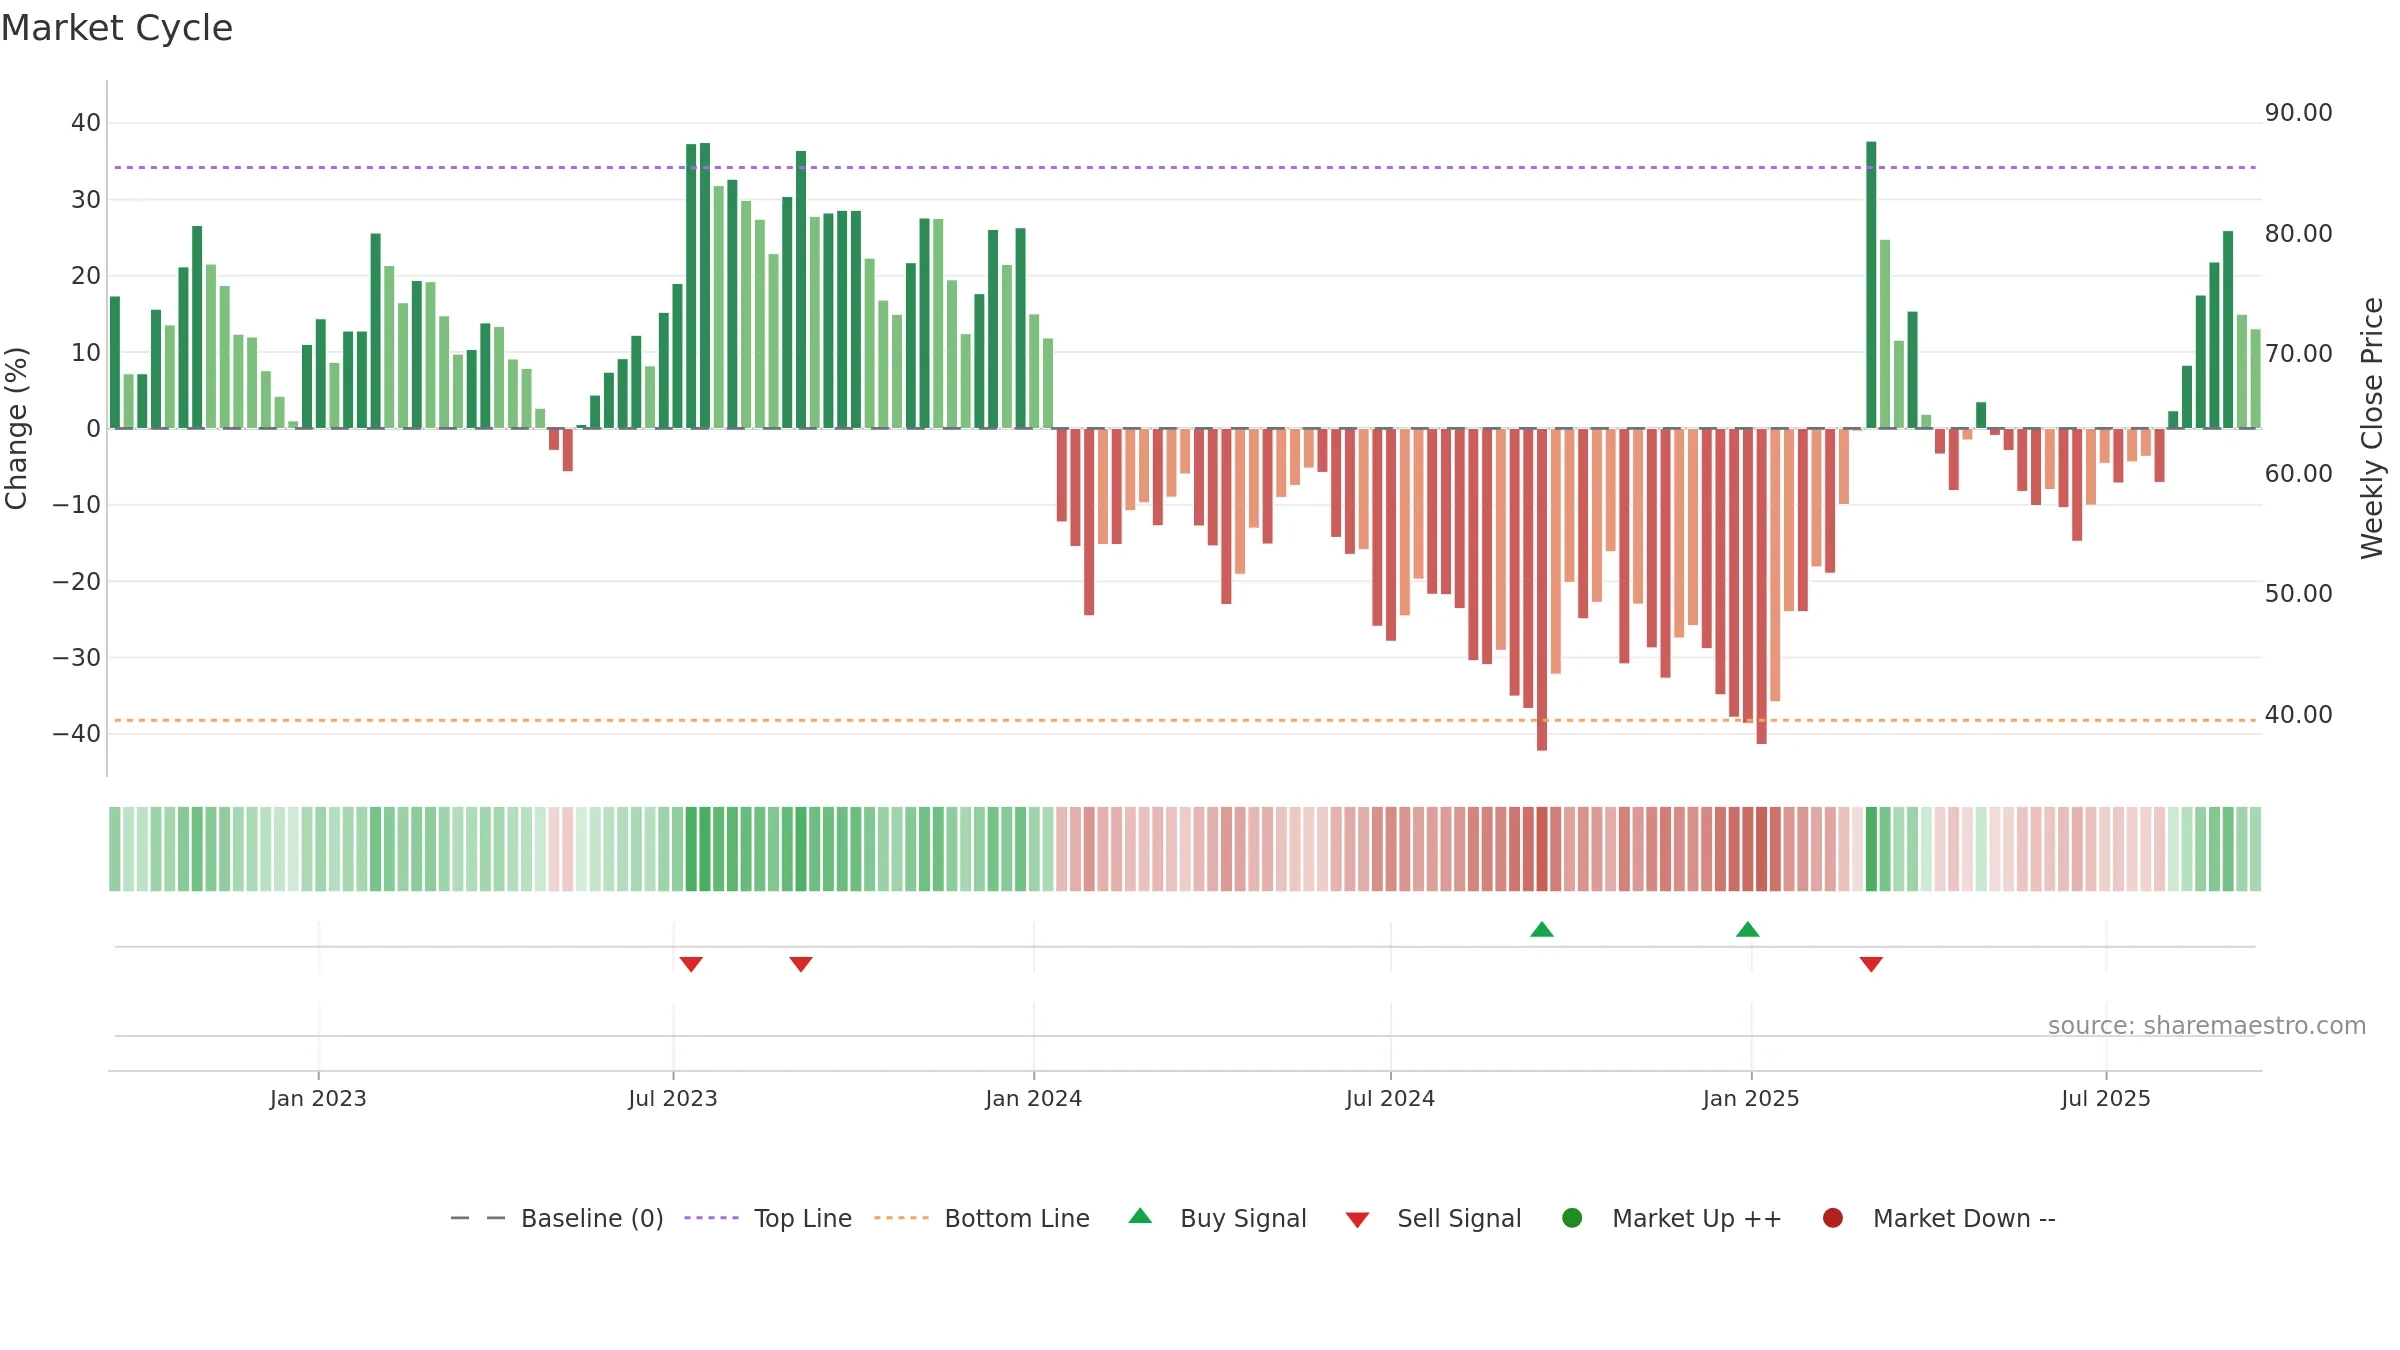Click the Jul 2024 axis label
The width and height of the screenshot is (2400, 1350).
[x=1390, y=1099]
